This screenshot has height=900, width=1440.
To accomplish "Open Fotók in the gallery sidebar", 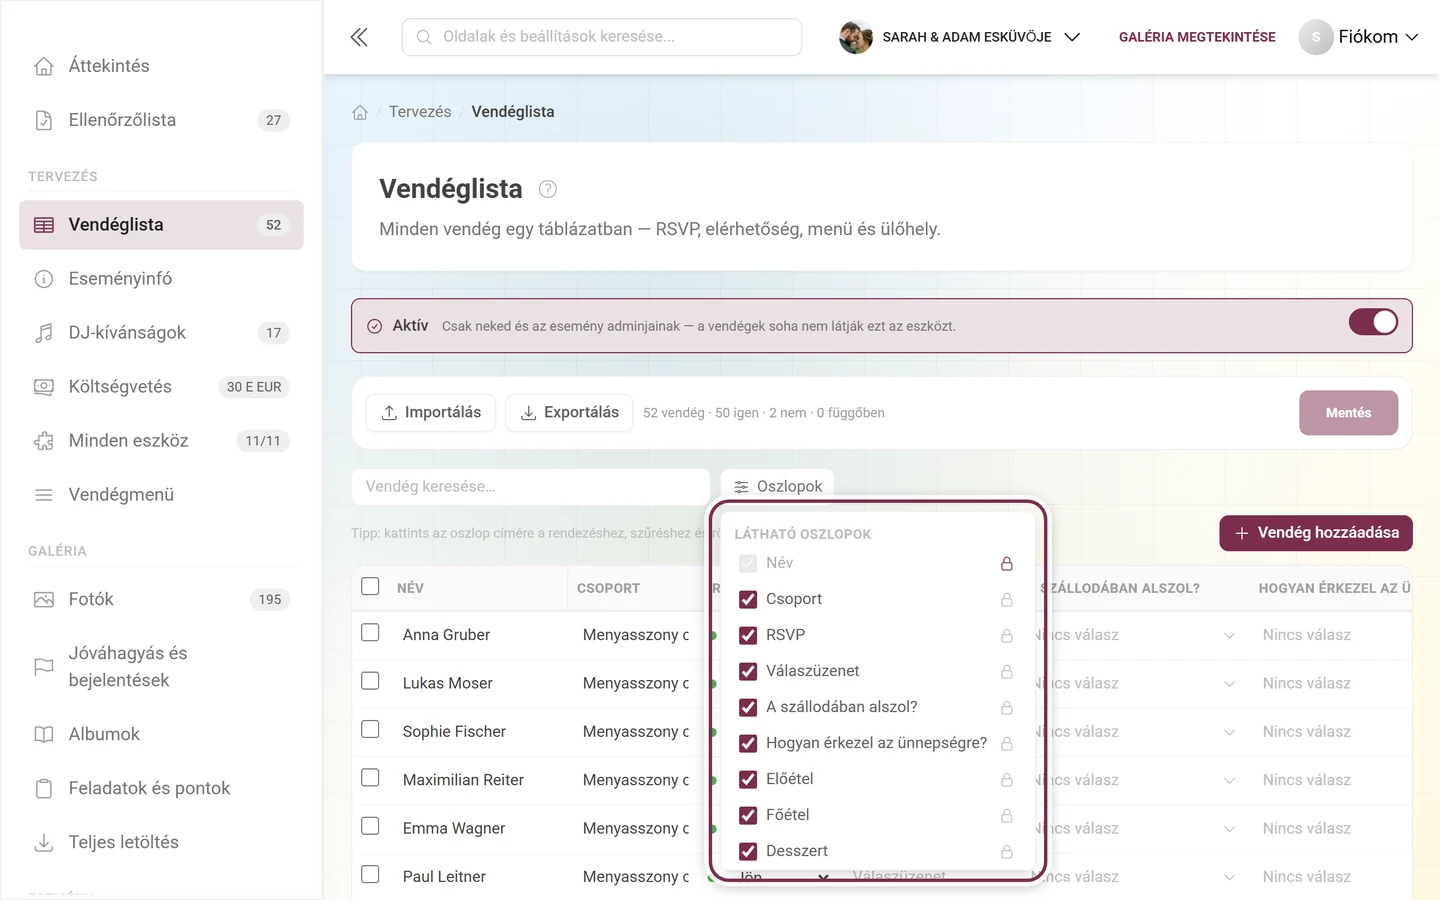I will [x=161, y=600].
